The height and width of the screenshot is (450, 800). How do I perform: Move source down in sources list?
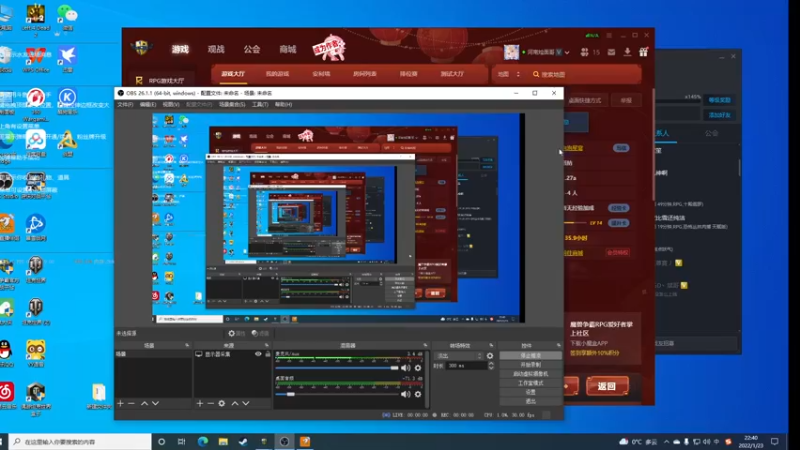coord(245,403)
